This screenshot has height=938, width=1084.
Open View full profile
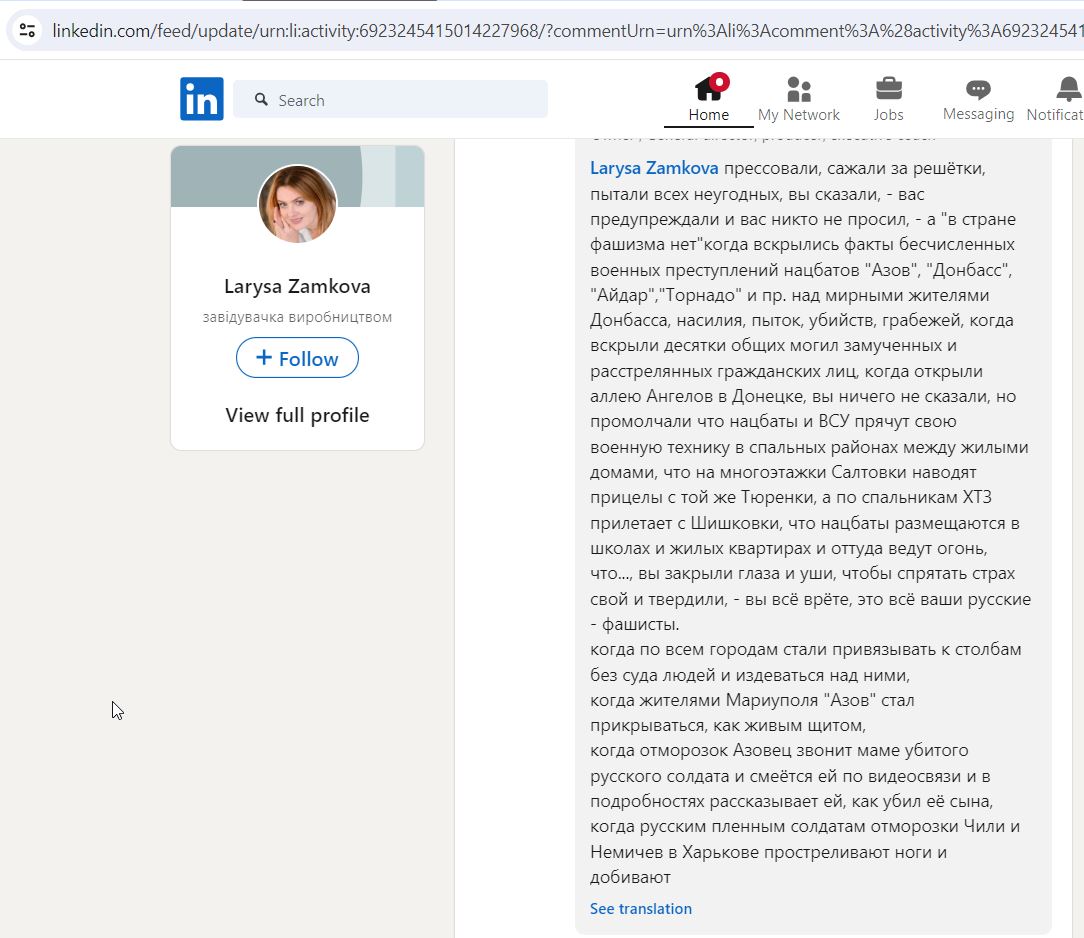tap(297, 414)
